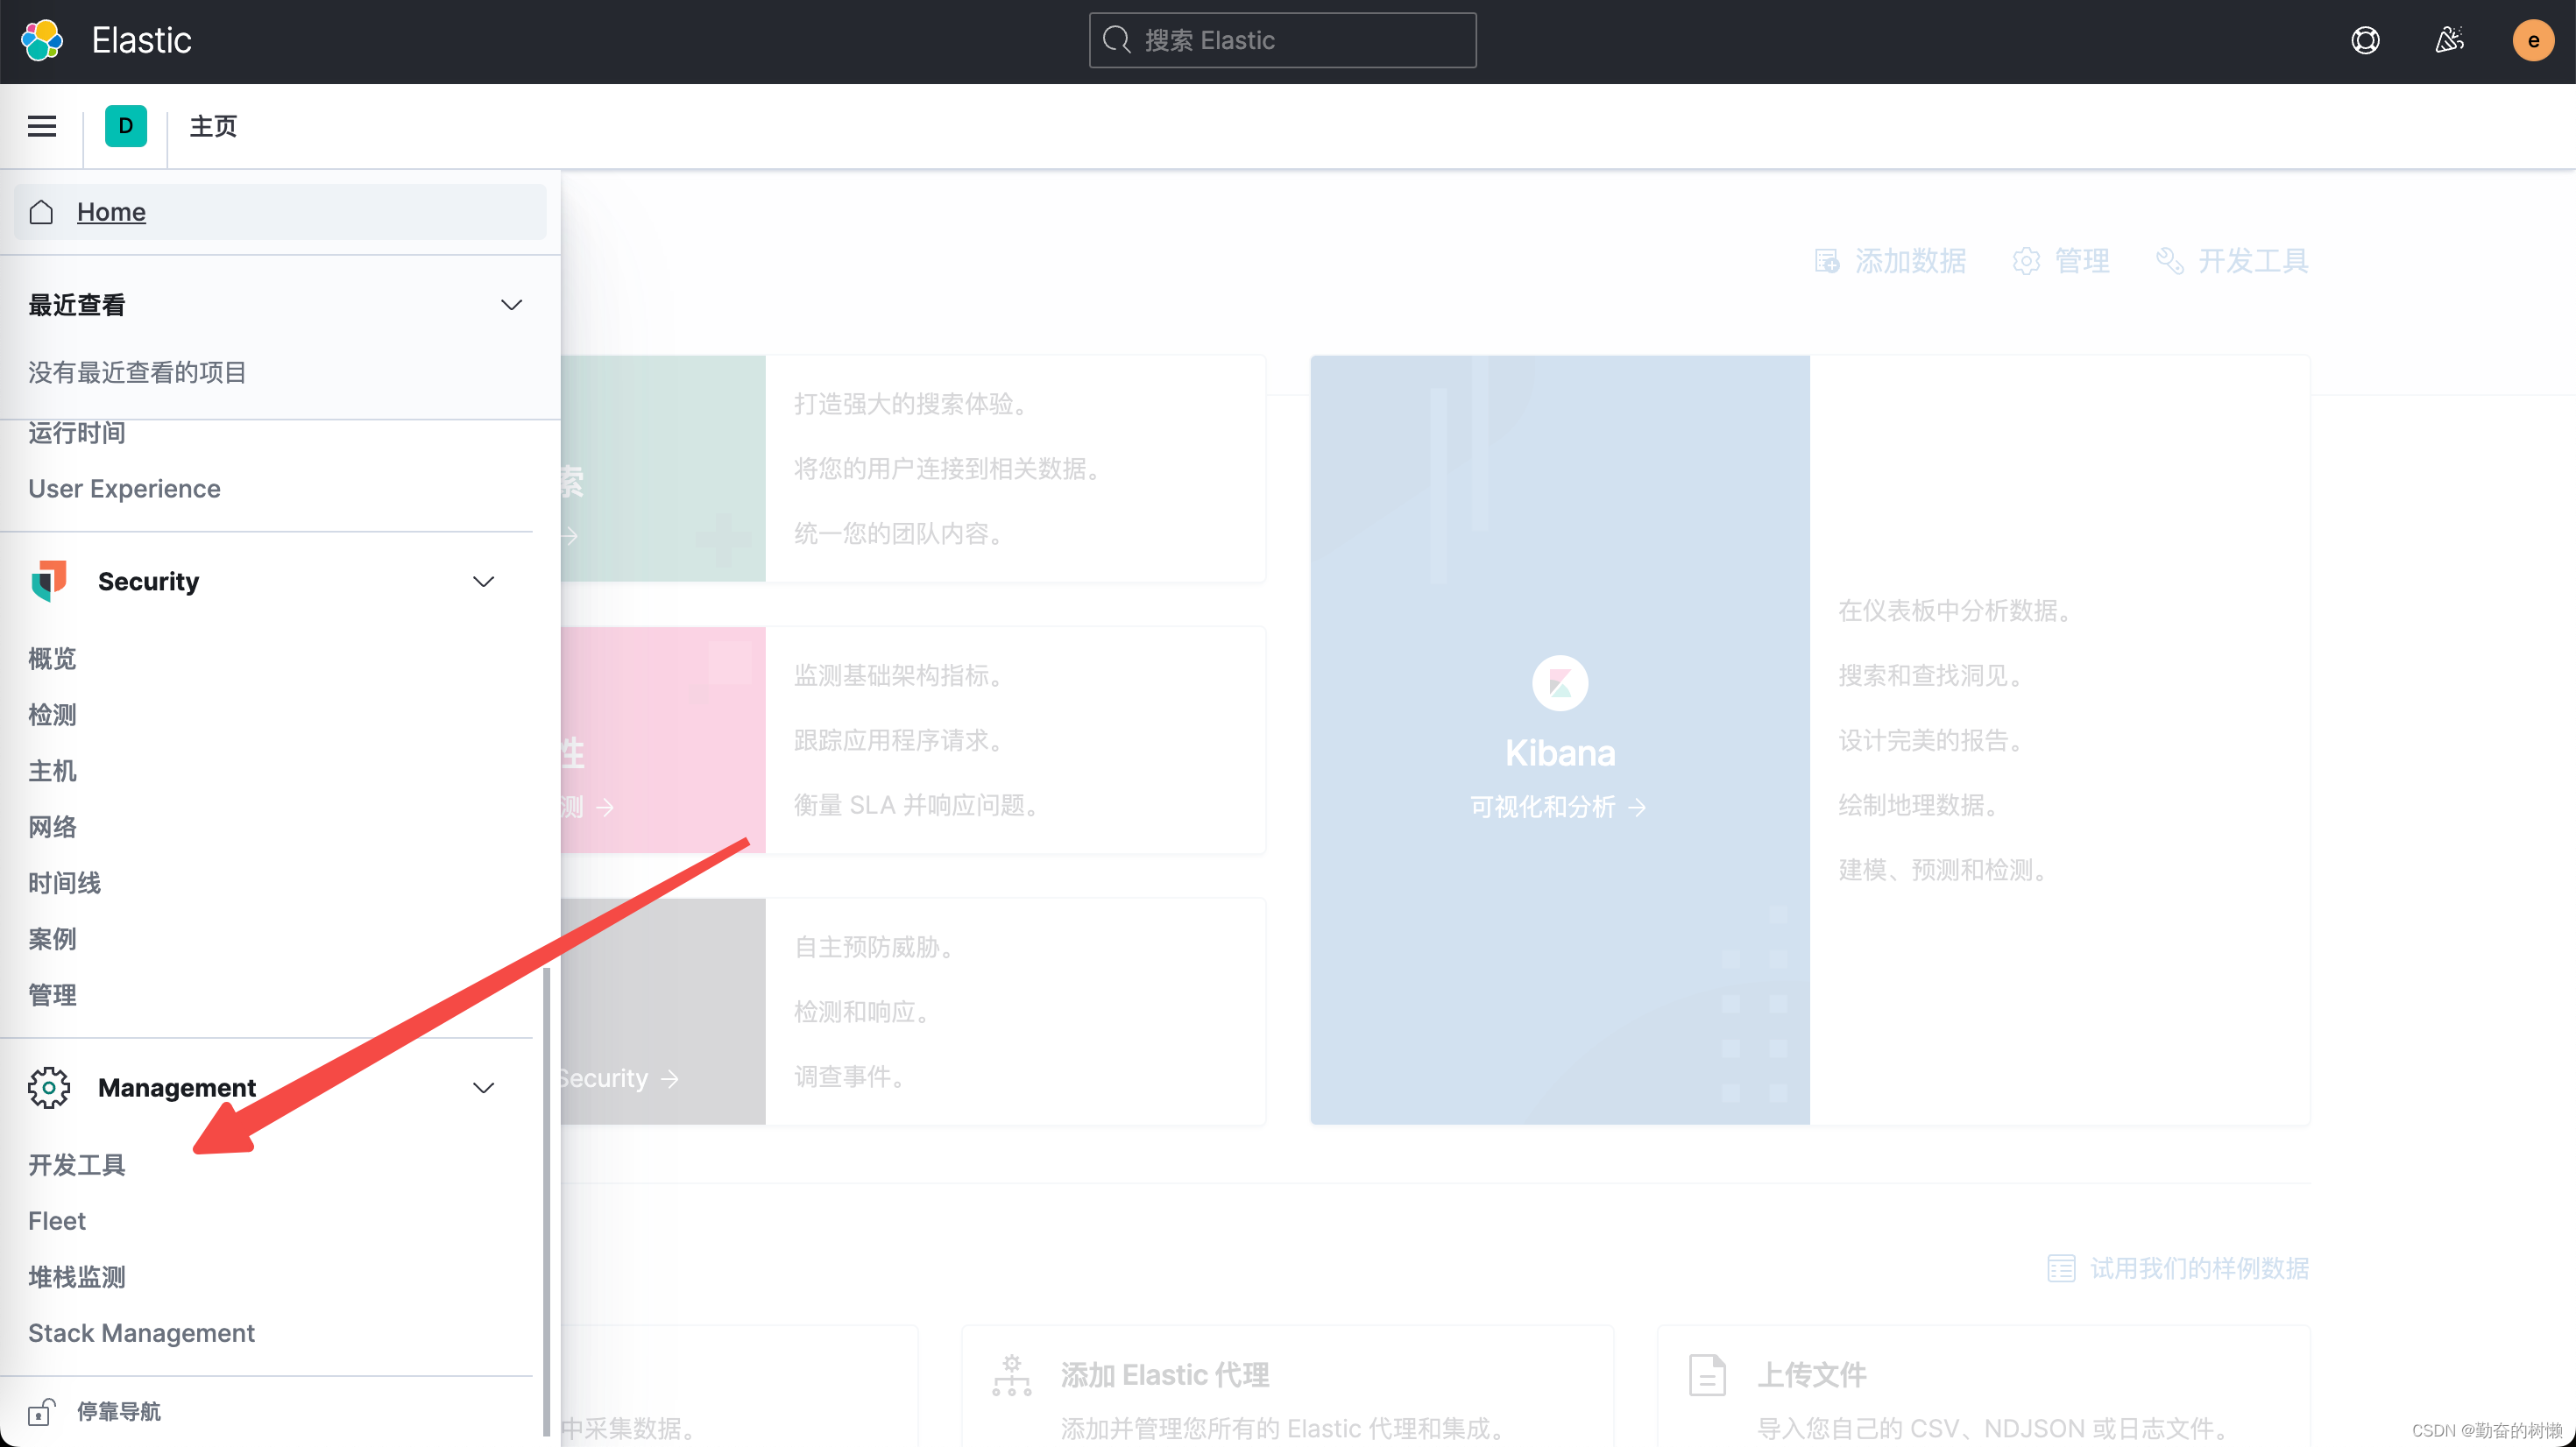Screen dimensions: 2576x1447
Task: Open the user avatar 'e' menu
Action: click(x=2533, y=40)
